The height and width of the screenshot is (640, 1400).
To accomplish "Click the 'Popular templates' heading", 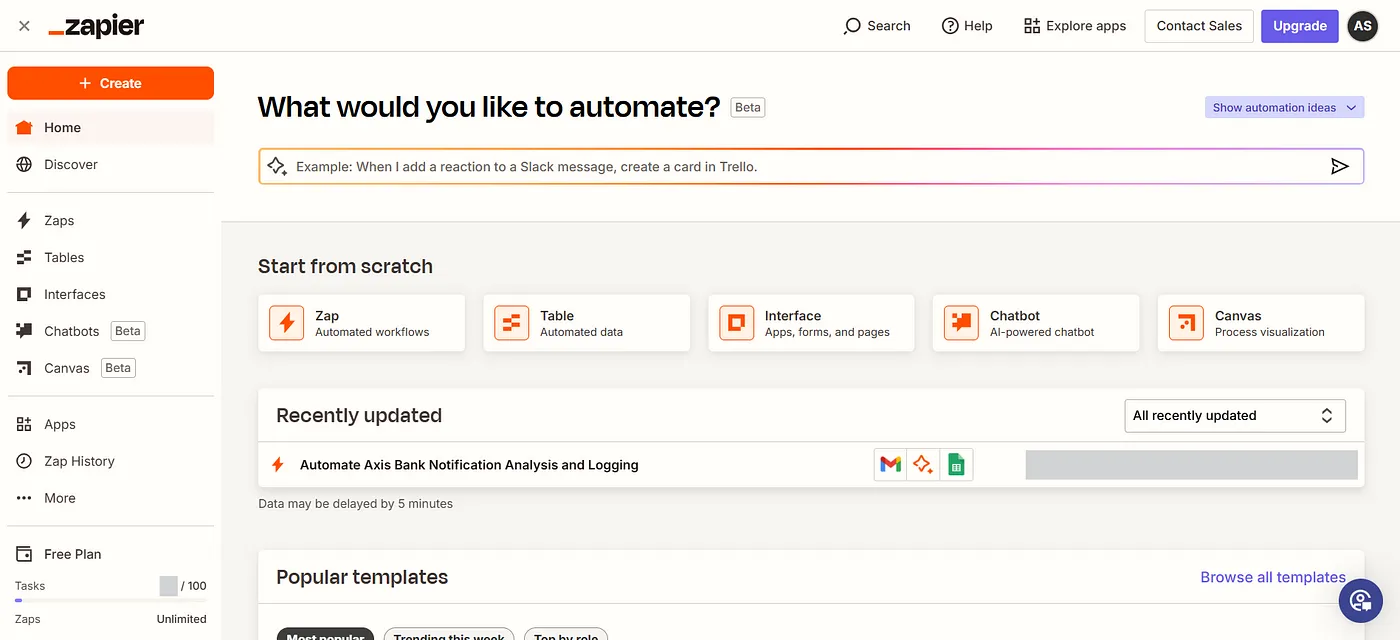I will coord(362,577).
